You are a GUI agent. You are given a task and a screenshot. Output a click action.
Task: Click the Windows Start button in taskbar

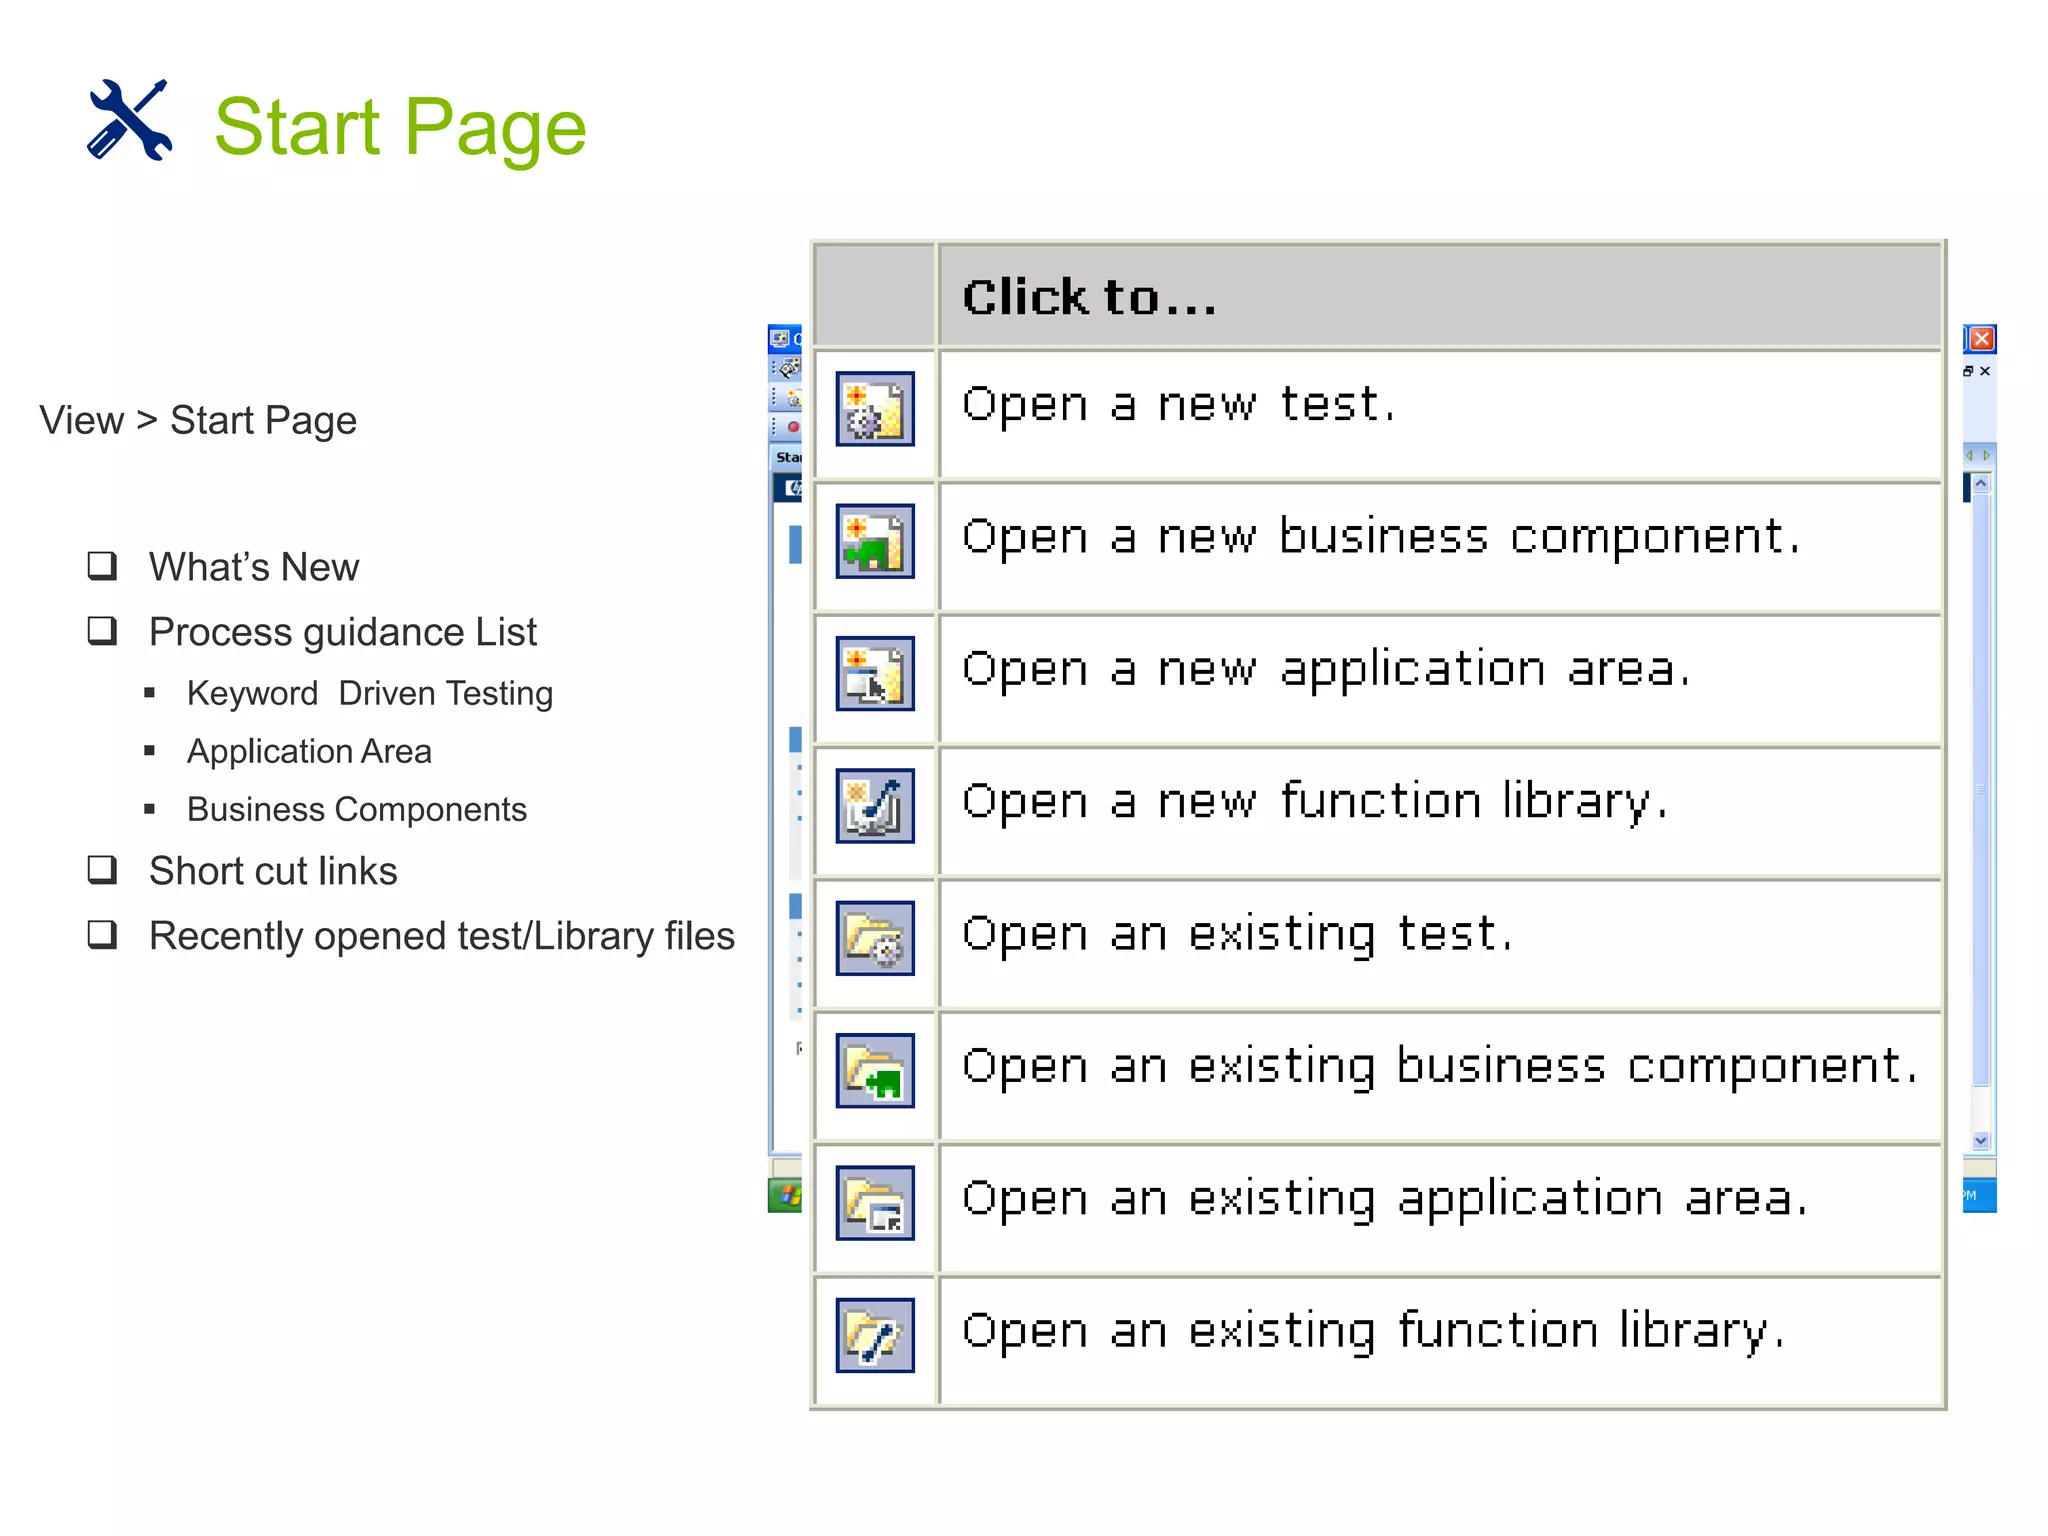tap(786, 1195)
